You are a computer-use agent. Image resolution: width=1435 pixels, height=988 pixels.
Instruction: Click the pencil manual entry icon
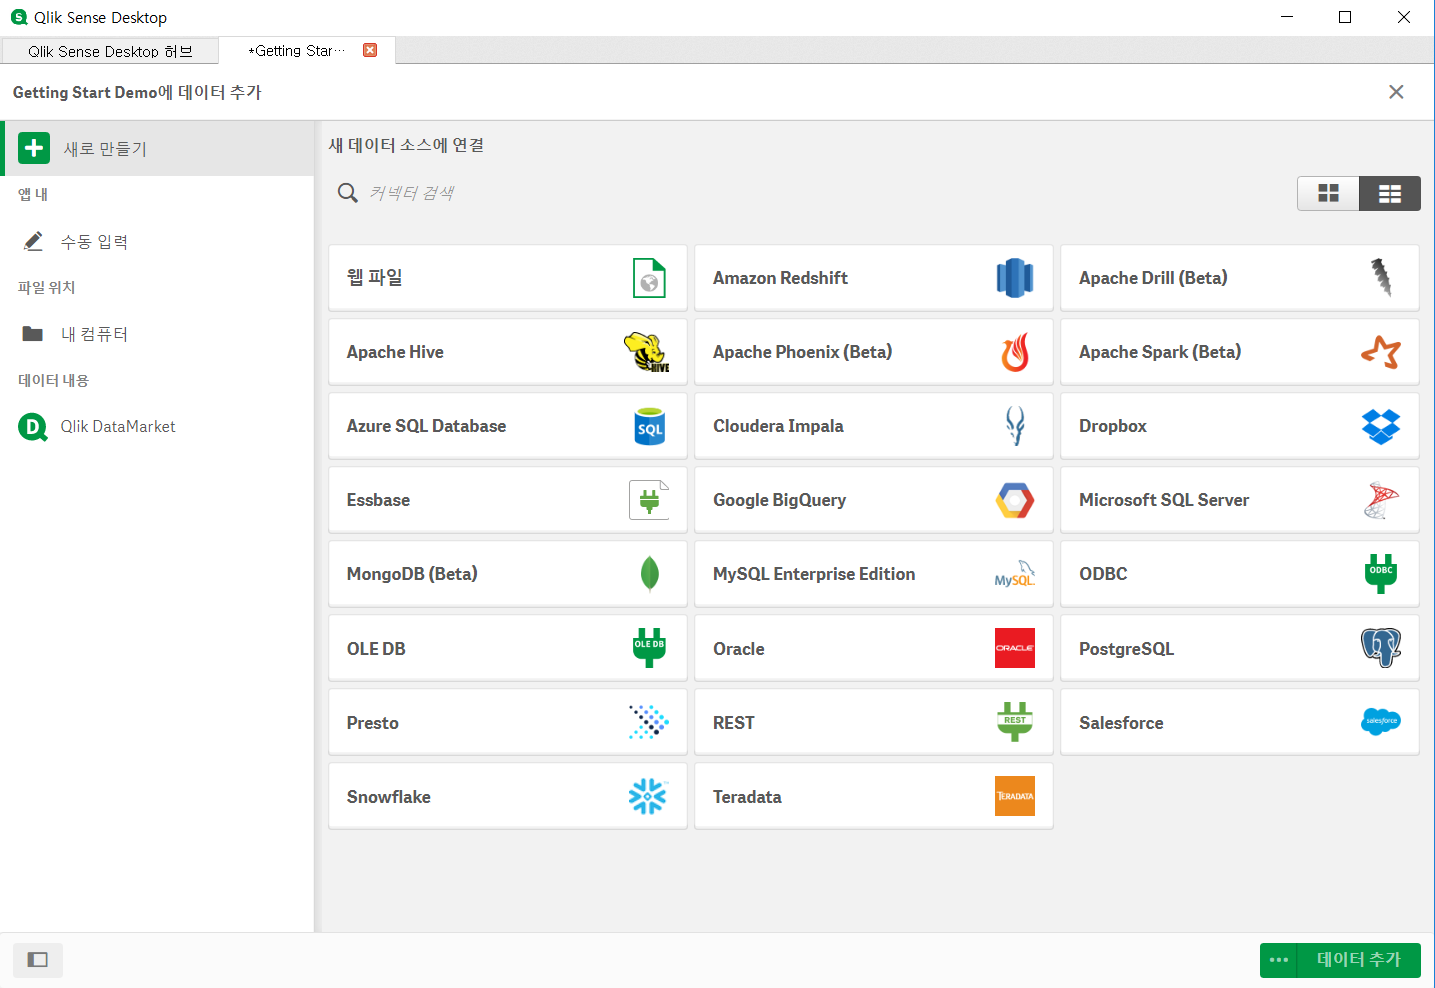click(33, 241)
